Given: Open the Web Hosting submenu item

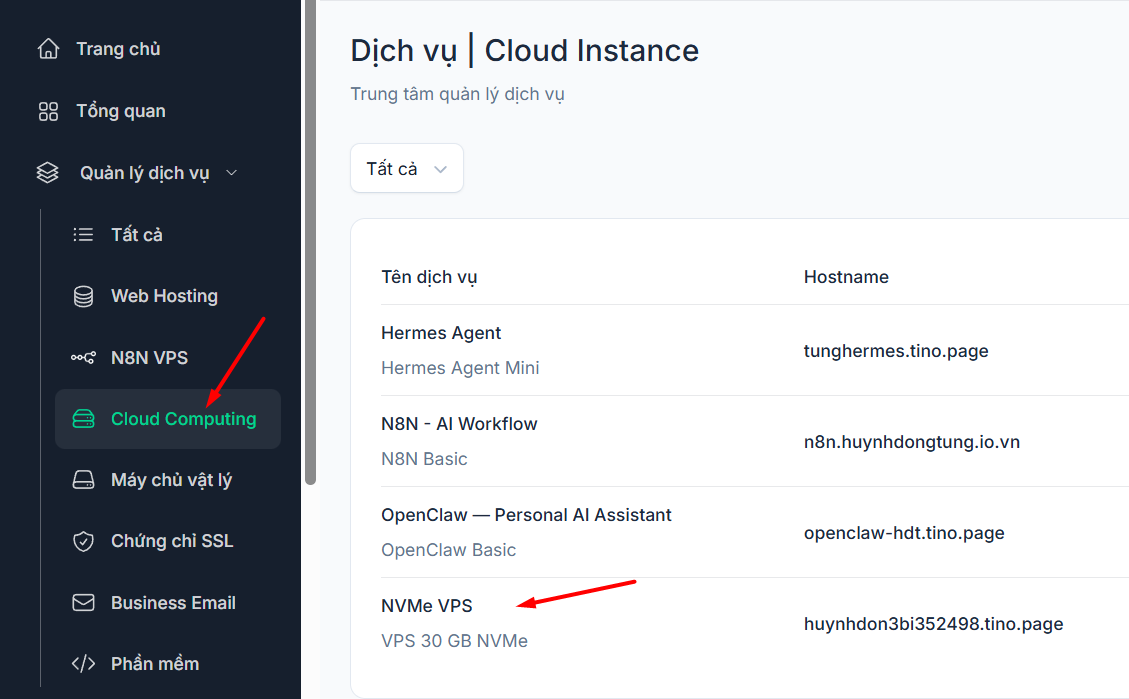Looking at the screenshot, I should coord(164,296).
